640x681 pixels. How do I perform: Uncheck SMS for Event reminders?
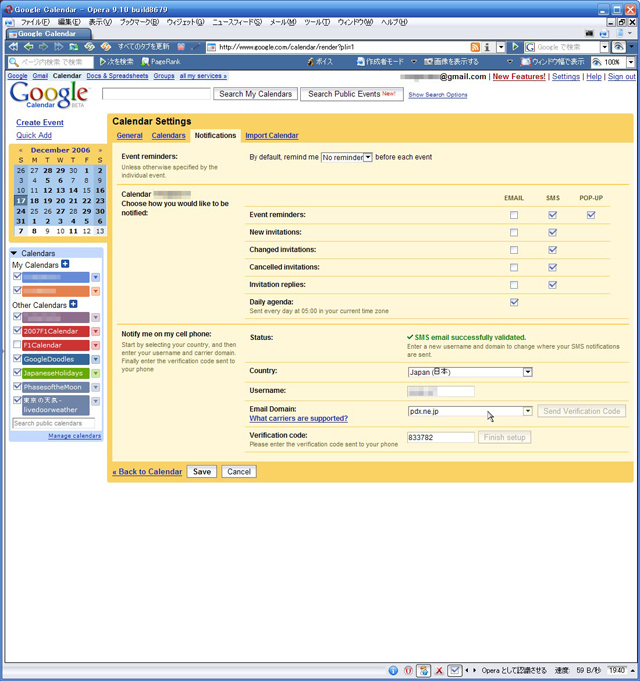click(552, 215)
